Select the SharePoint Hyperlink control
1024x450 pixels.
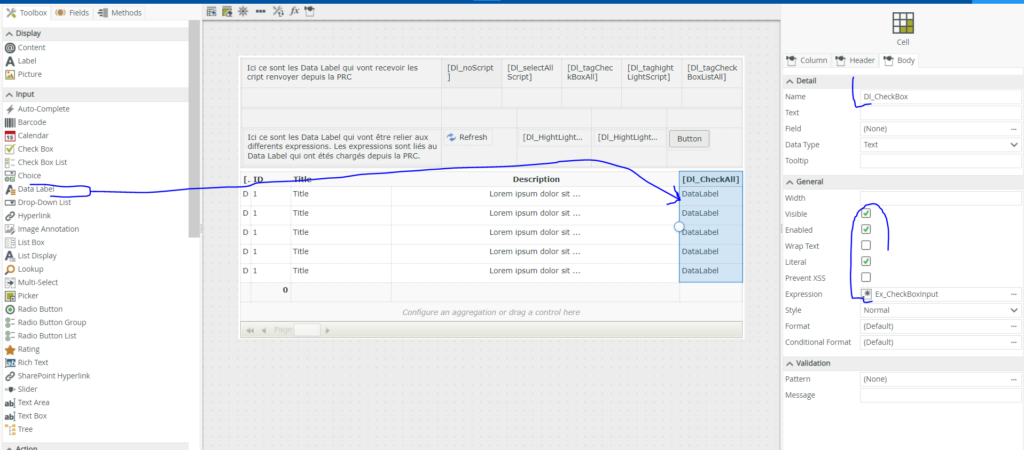click(47, 376)
